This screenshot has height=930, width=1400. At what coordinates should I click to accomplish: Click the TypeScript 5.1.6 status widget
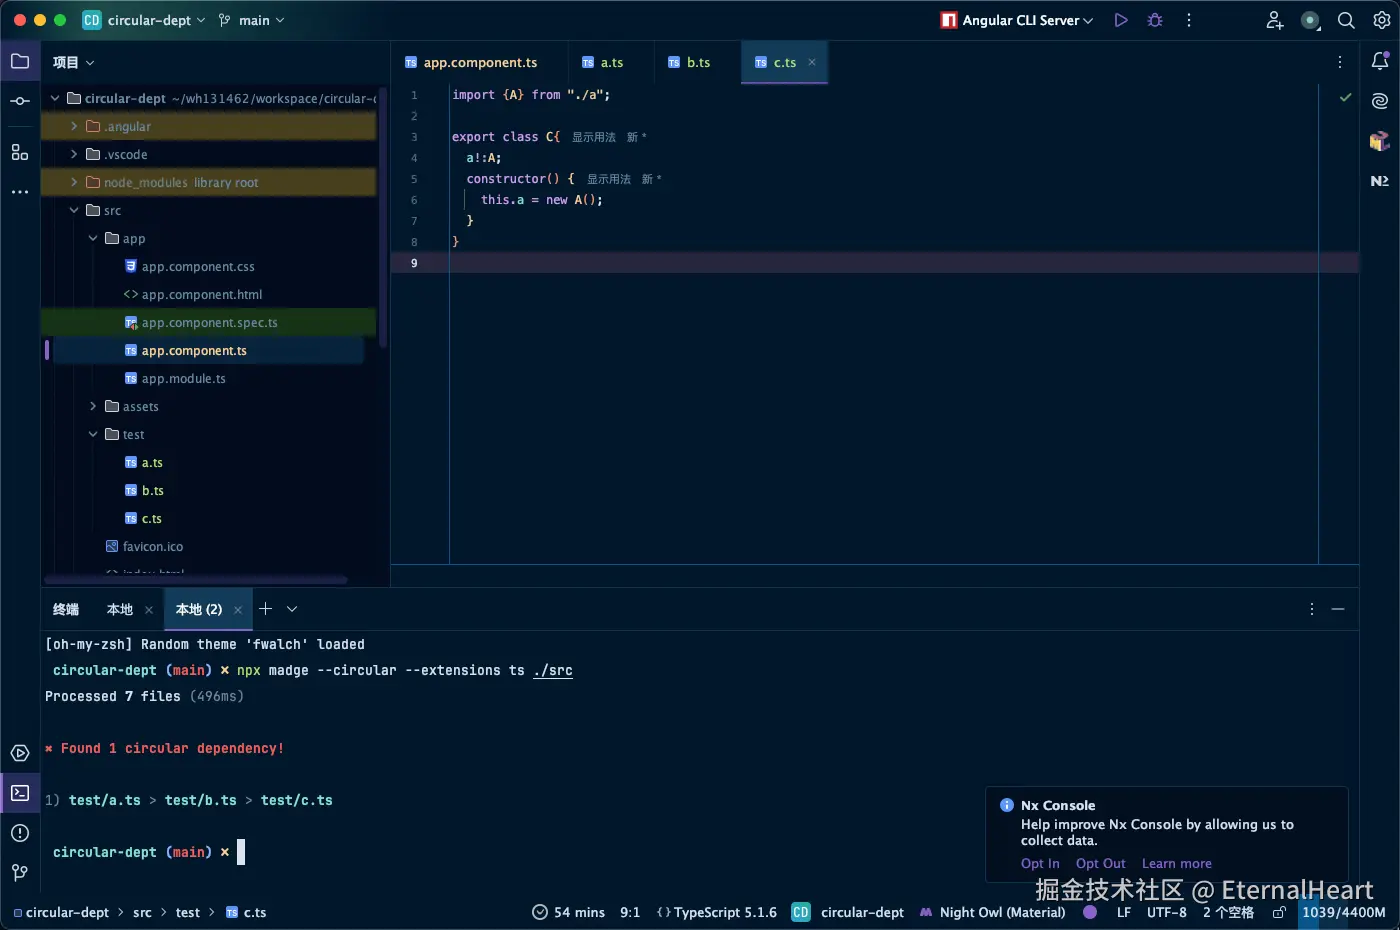(716, 912)
